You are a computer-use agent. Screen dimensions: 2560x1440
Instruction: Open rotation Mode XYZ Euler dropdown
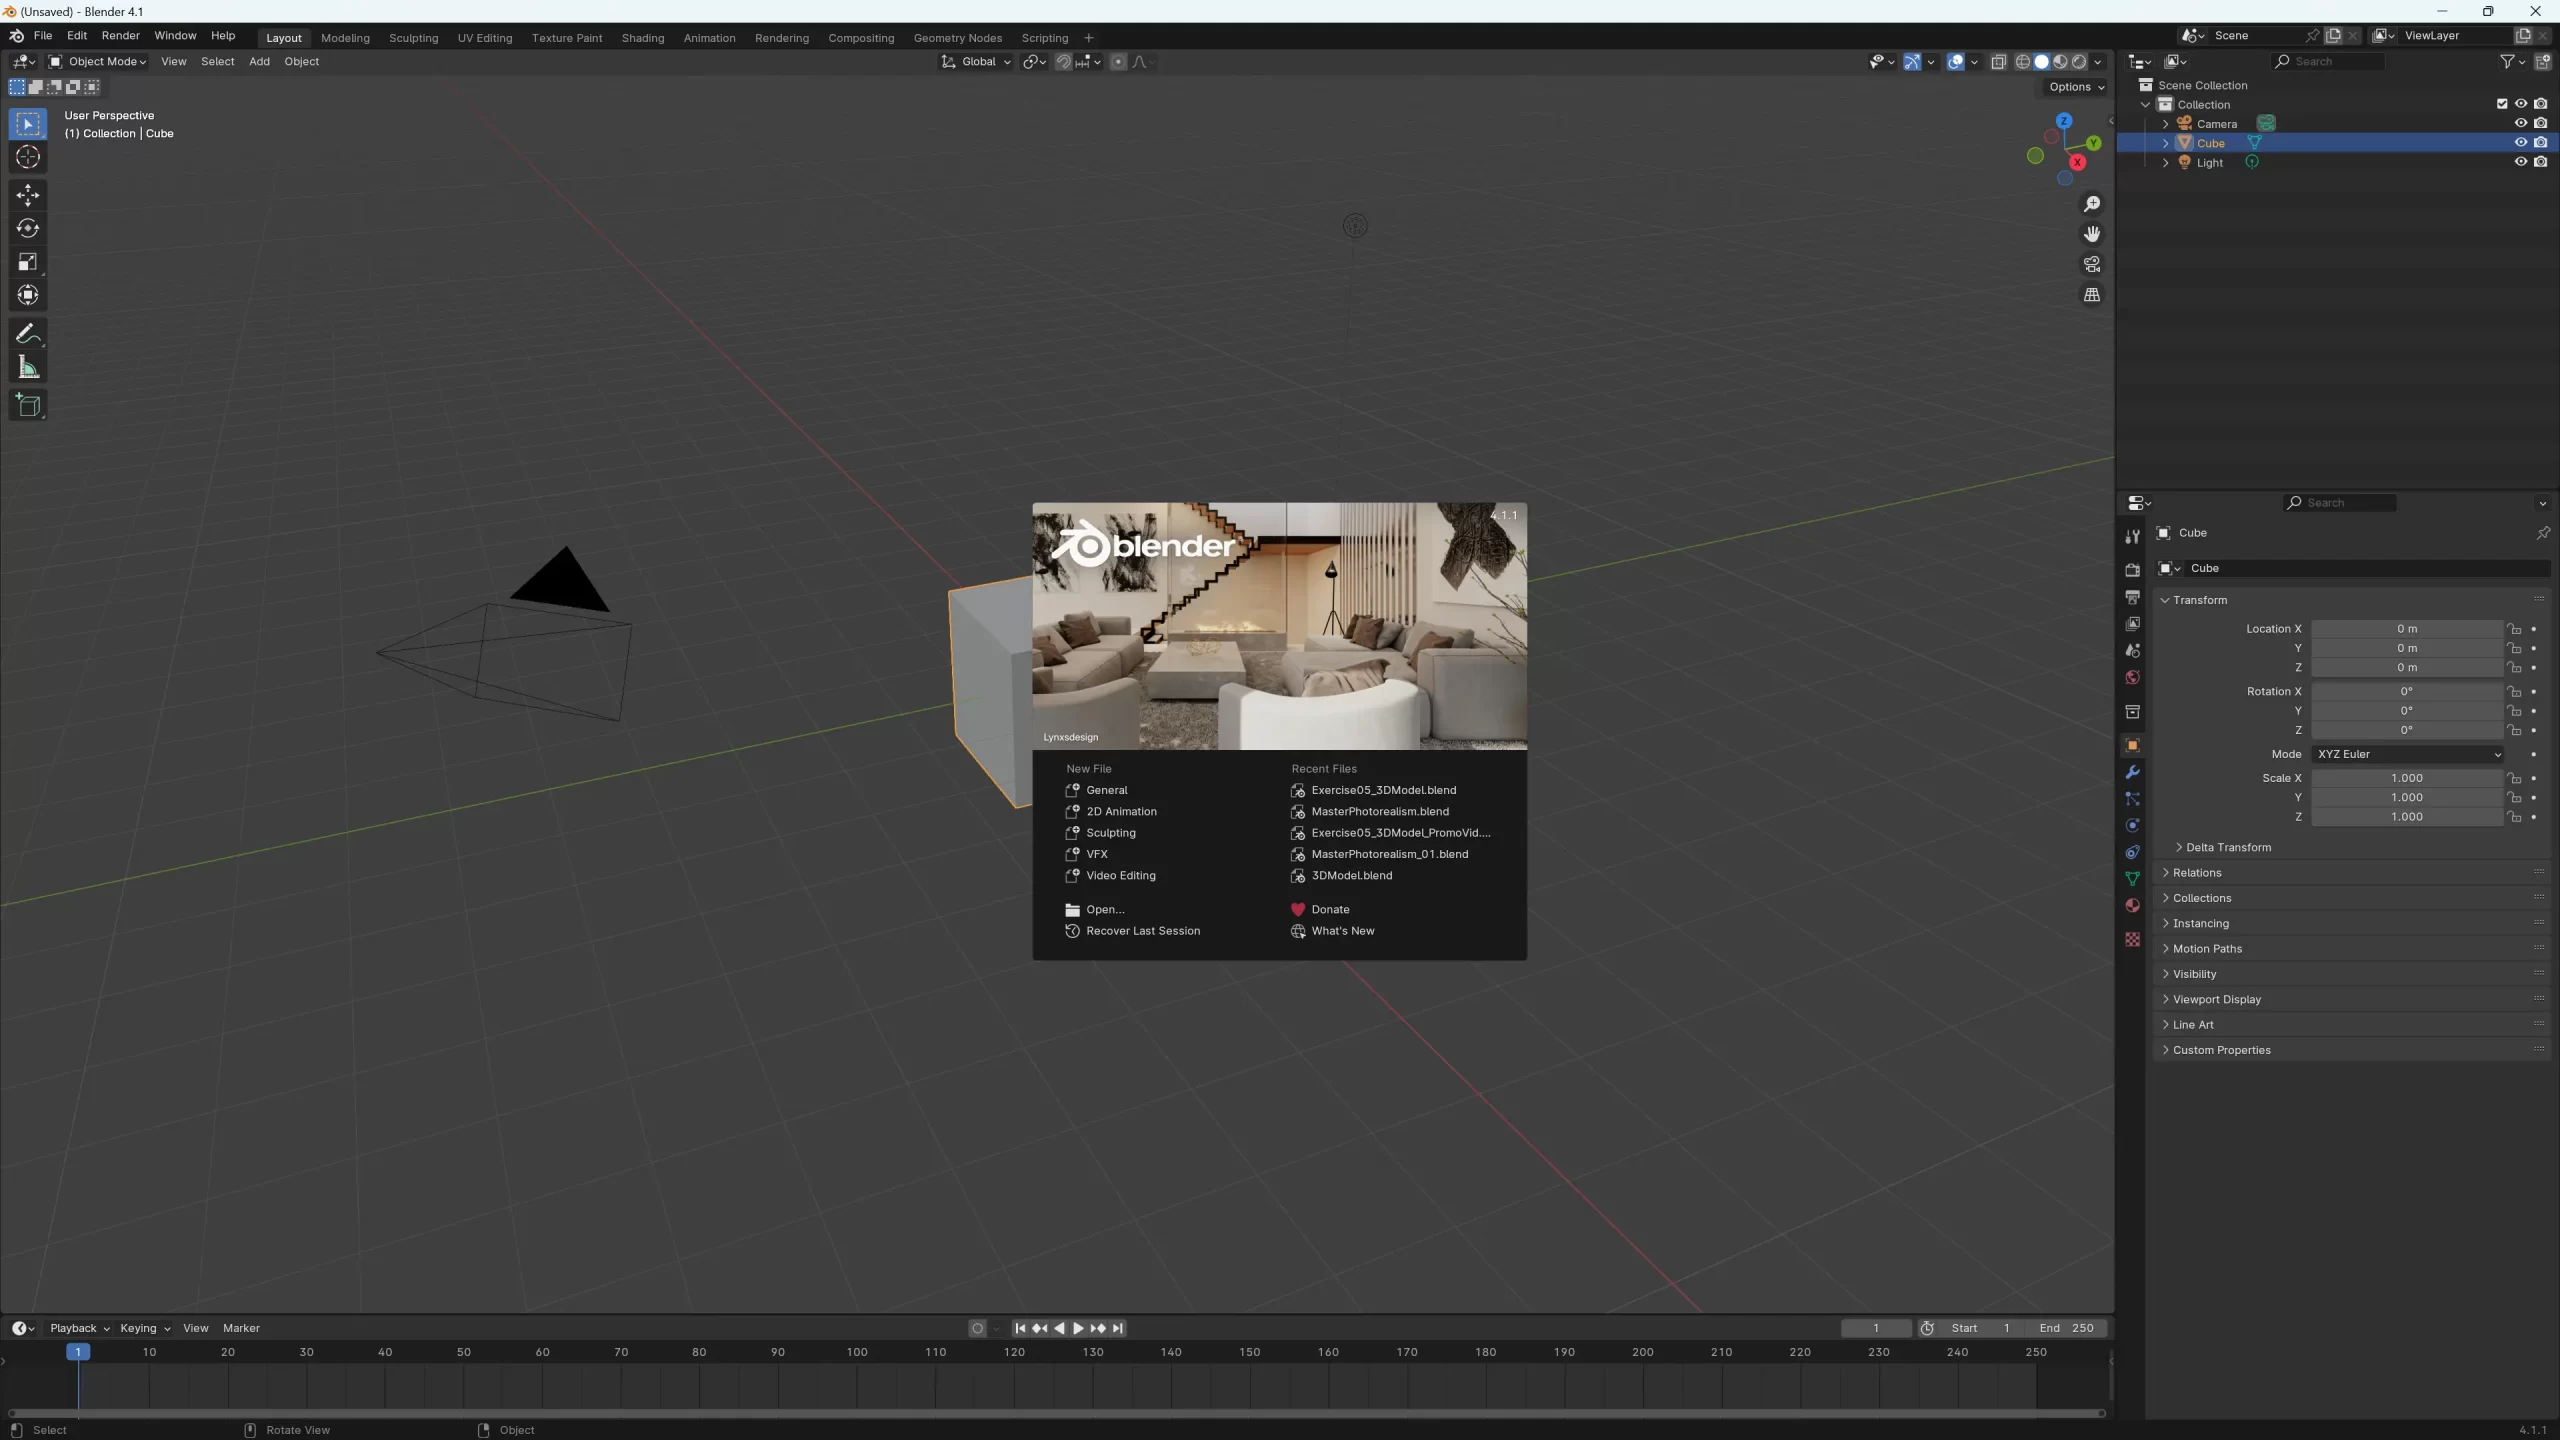tap(2407, 754)
